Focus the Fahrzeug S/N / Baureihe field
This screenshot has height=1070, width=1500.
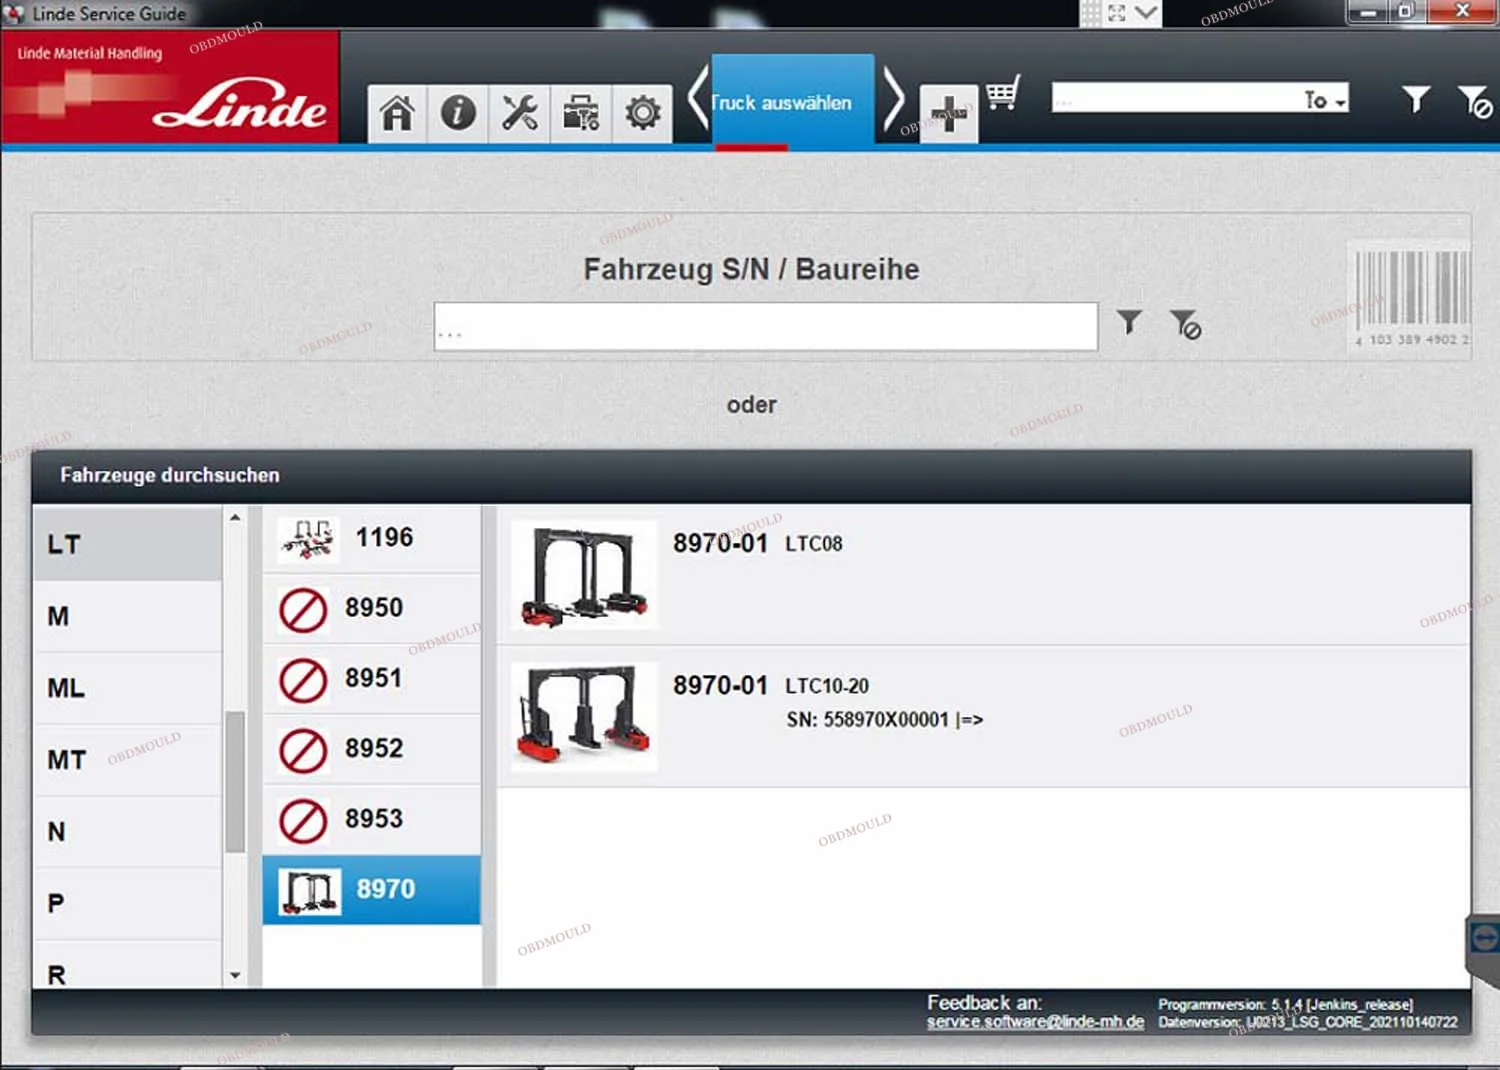coord(765,326)
